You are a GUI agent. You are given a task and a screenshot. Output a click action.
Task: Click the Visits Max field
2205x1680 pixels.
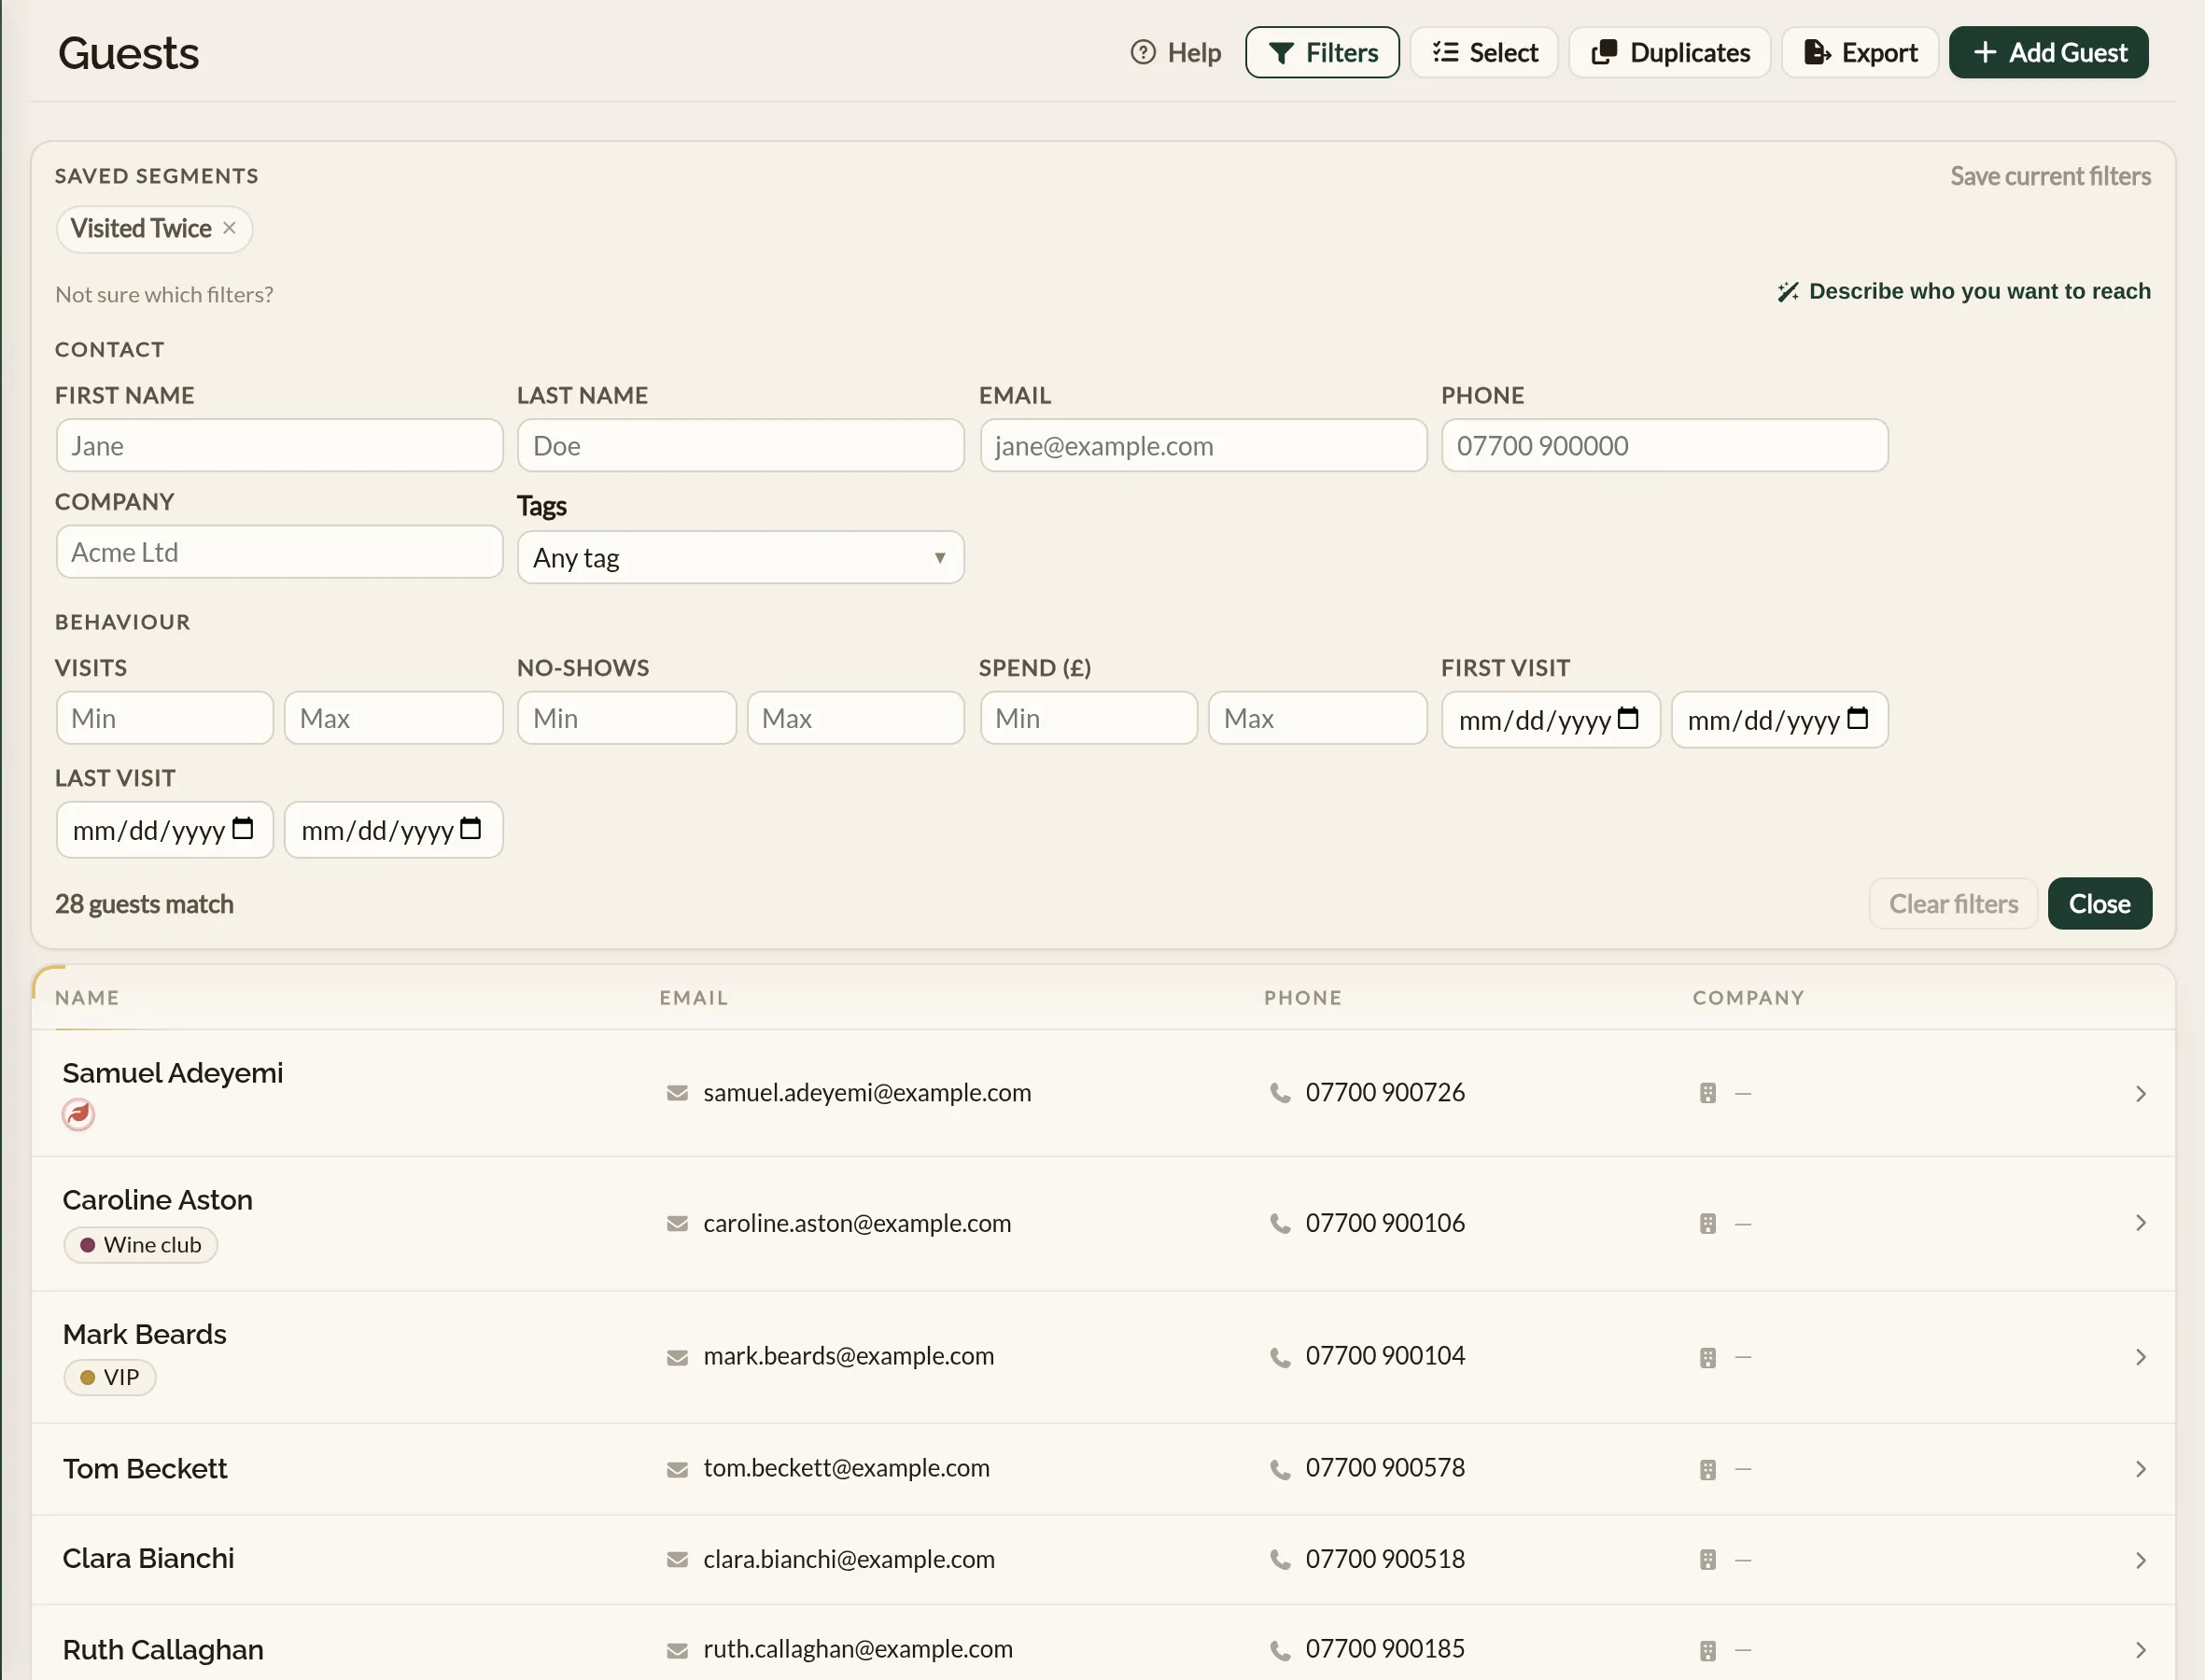[393, 718]
